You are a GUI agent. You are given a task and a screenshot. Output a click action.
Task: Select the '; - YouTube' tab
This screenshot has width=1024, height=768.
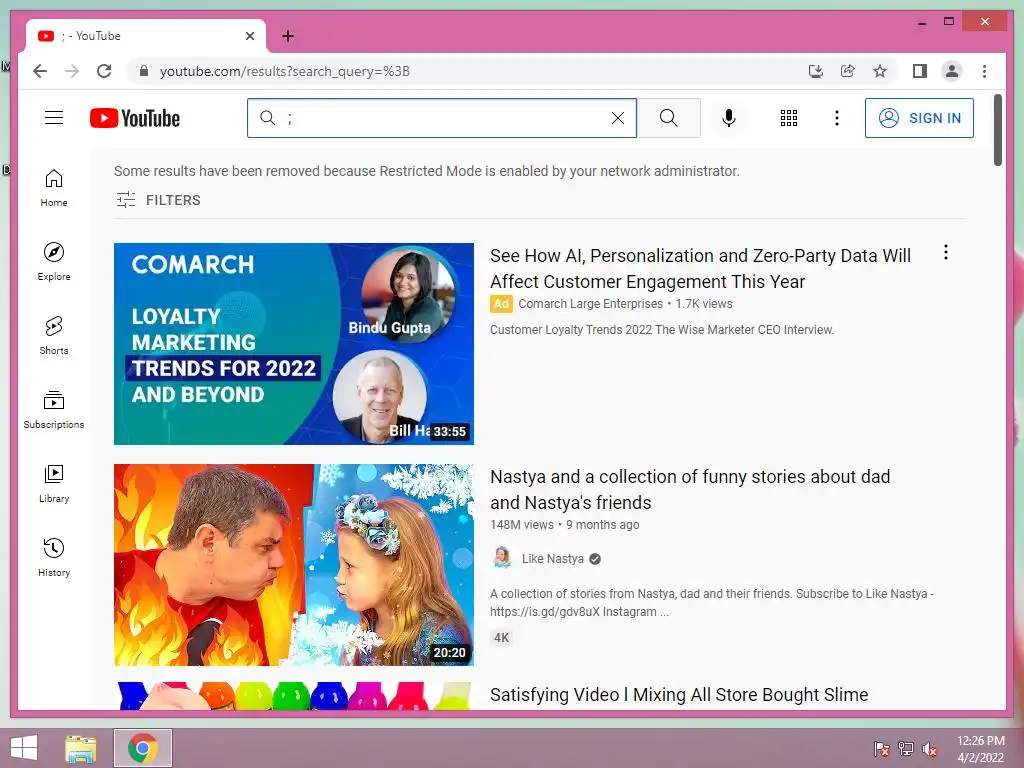pos(146,36)
